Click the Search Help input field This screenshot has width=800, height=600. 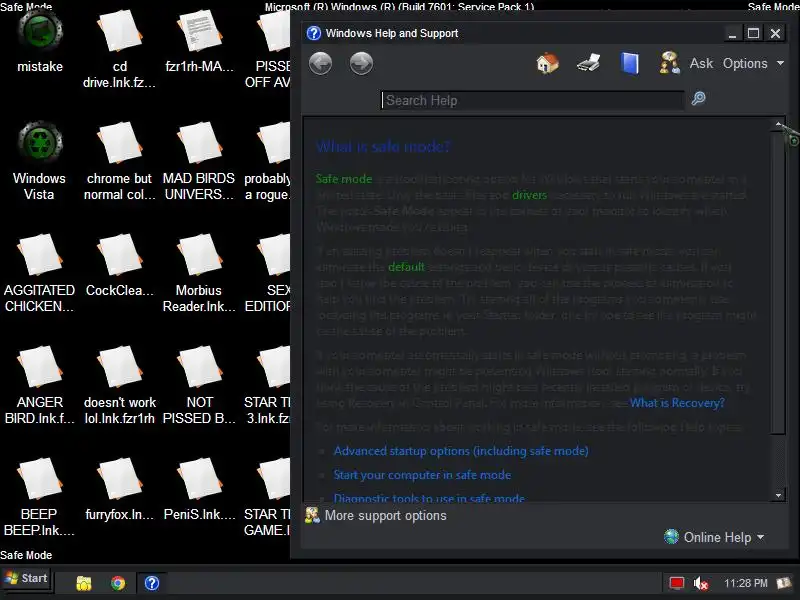click(532, 100)
